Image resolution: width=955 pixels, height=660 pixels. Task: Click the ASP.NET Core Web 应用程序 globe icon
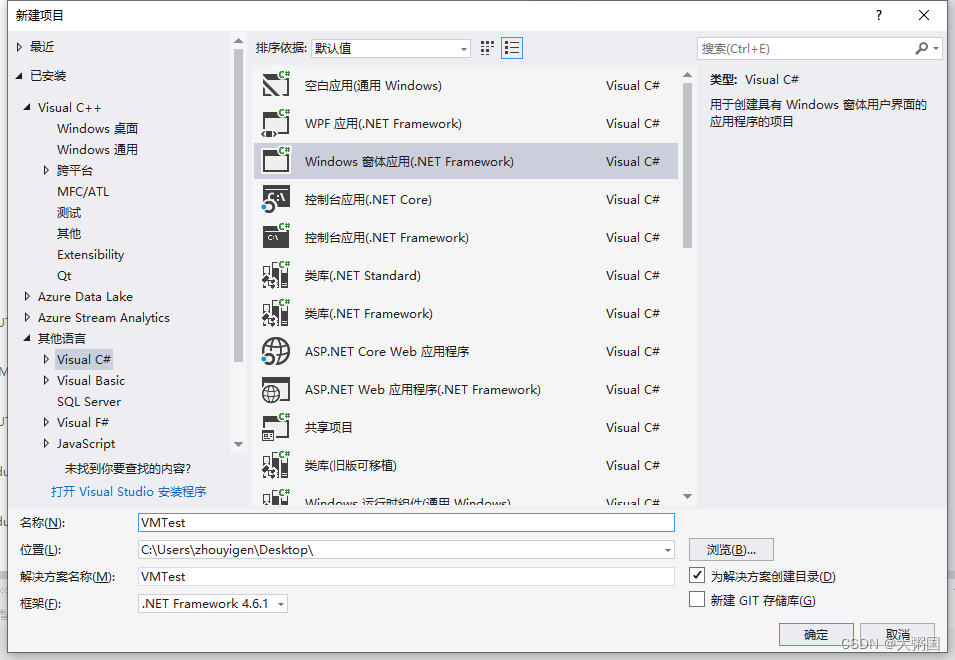point(276,351)
